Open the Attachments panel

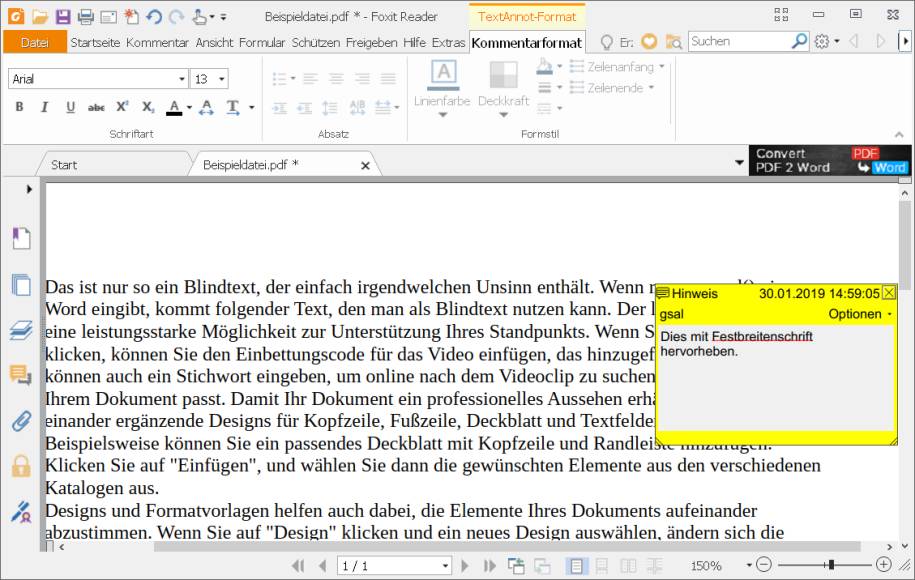[x=22, y=420]
